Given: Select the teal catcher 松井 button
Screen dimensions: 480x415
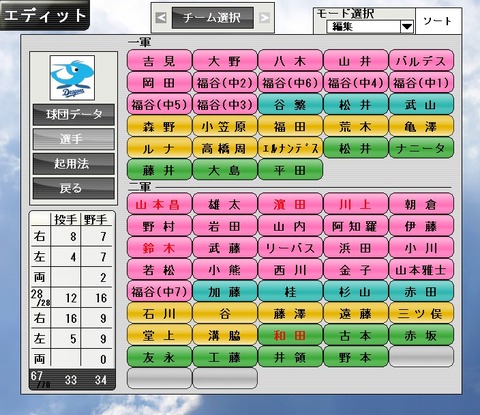Looking at the screenshot, I should click(x=356, y=104).
